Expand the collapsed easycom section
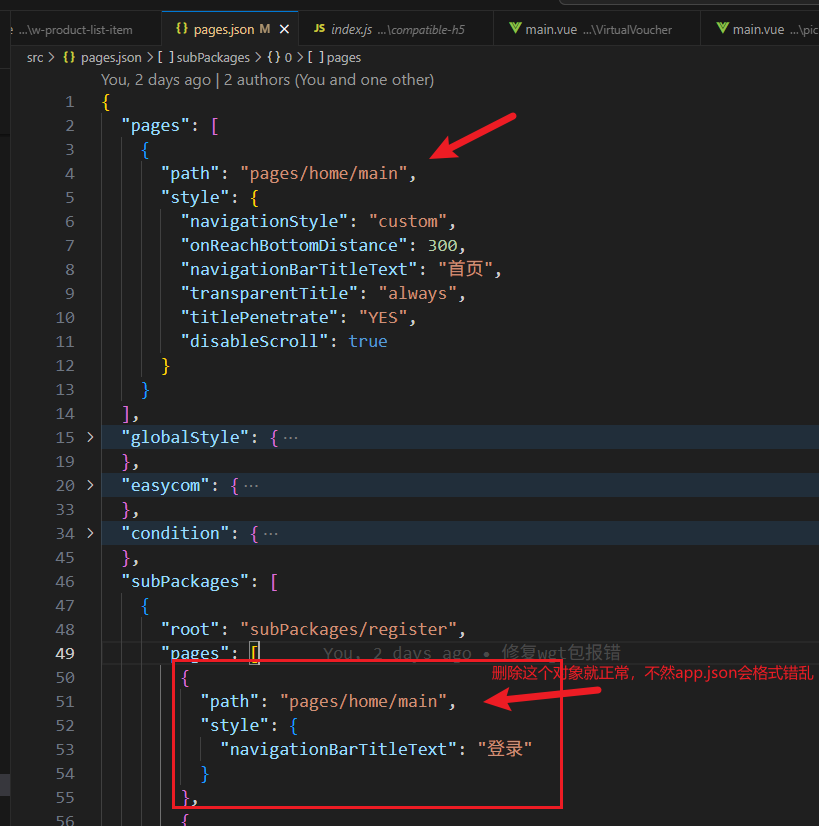 pyautogui.click(x=90, y=485)
